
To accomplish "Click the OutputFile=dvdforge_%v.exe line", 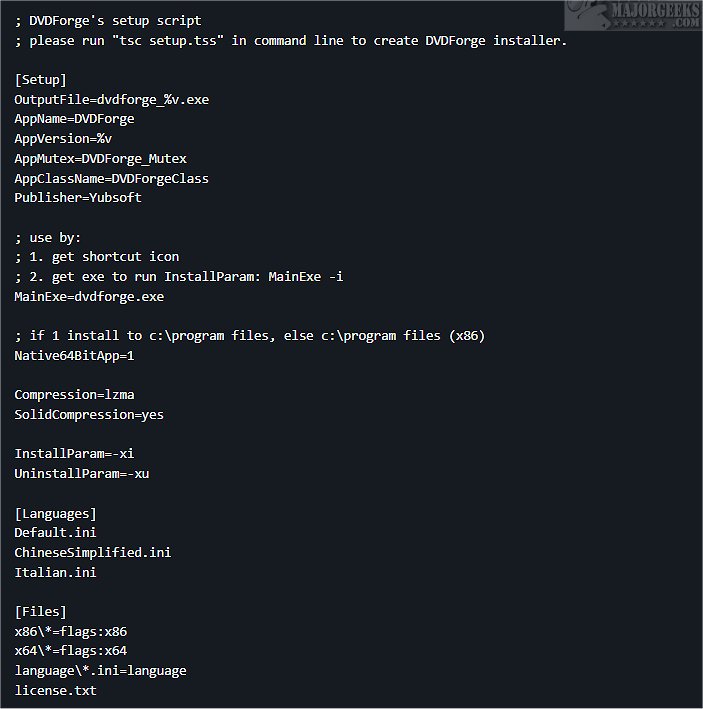I will tap(111, 99).
